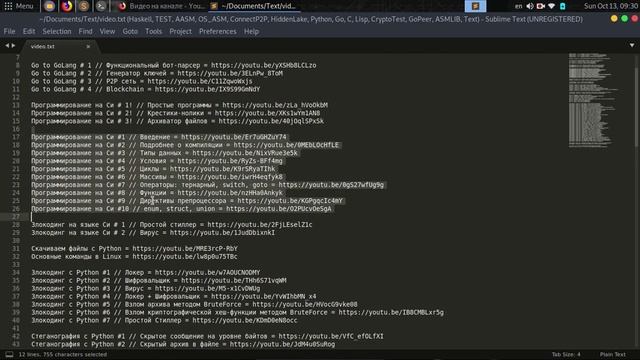640x360 pixels.
Task: Go to next tab with right arrow
Action: click(13, 46)
